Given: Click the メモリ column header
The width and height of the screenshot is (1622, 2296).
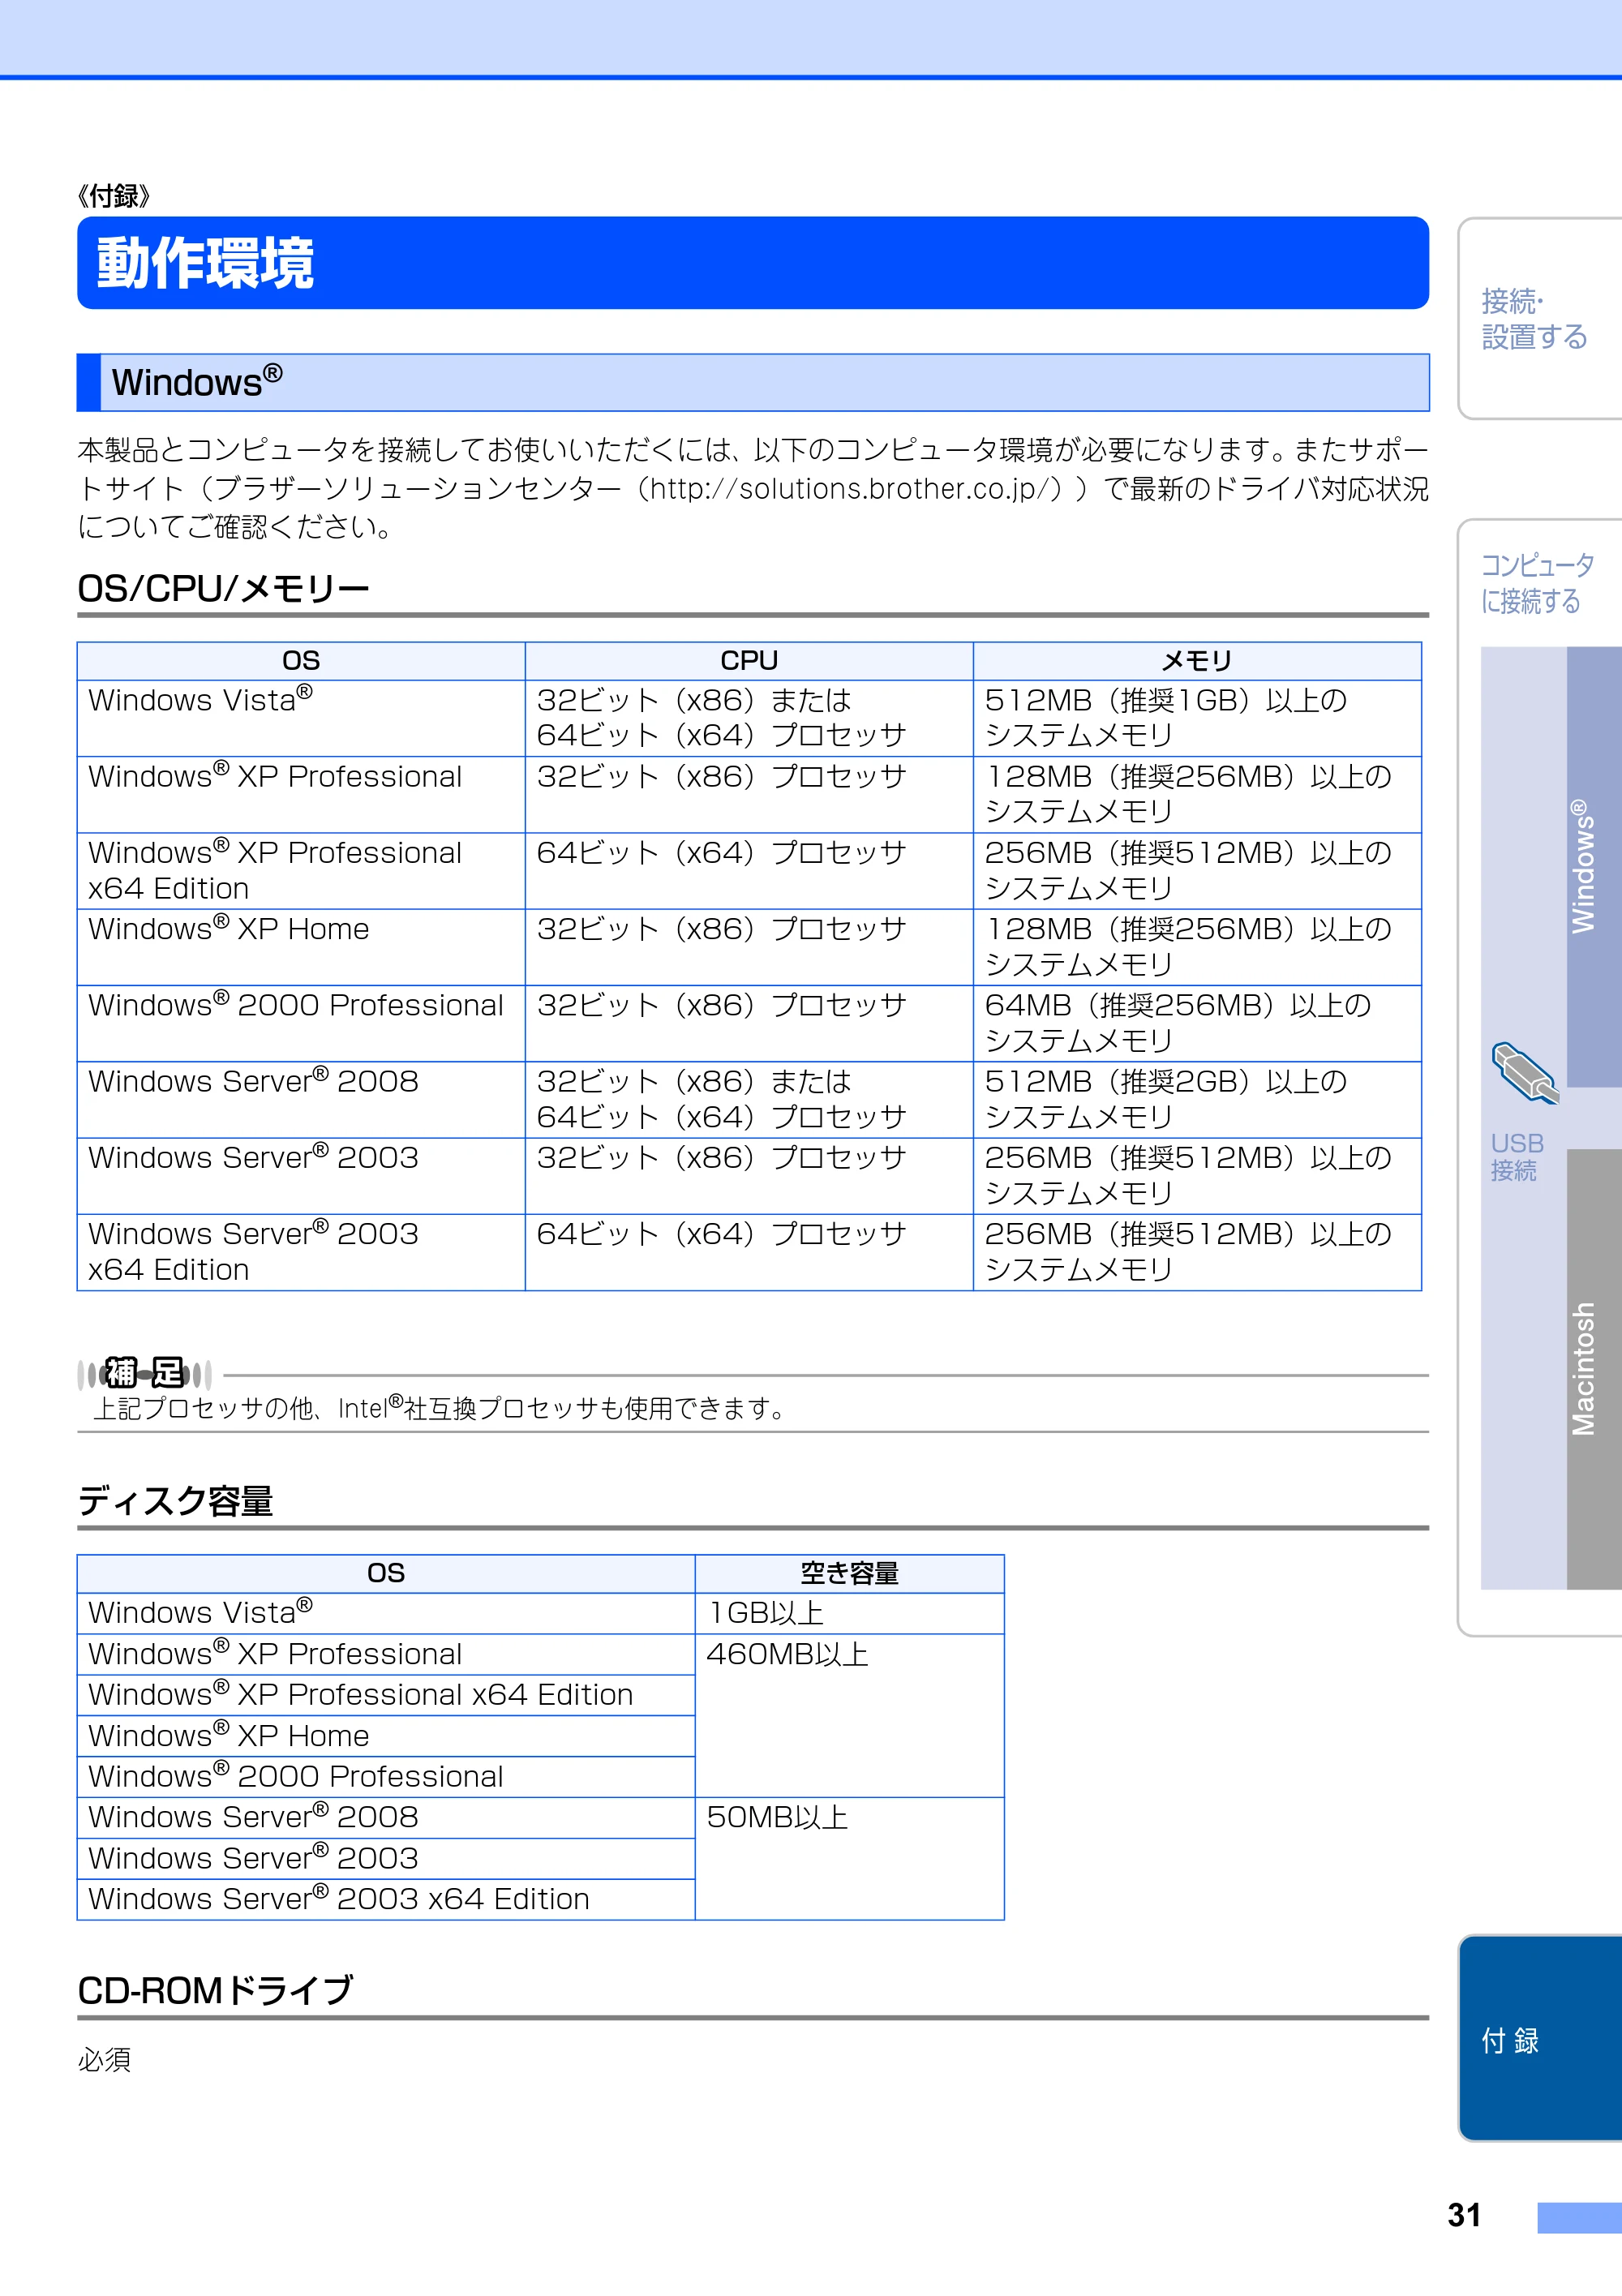Looking at the screenshot, I should pos(1197,661).
